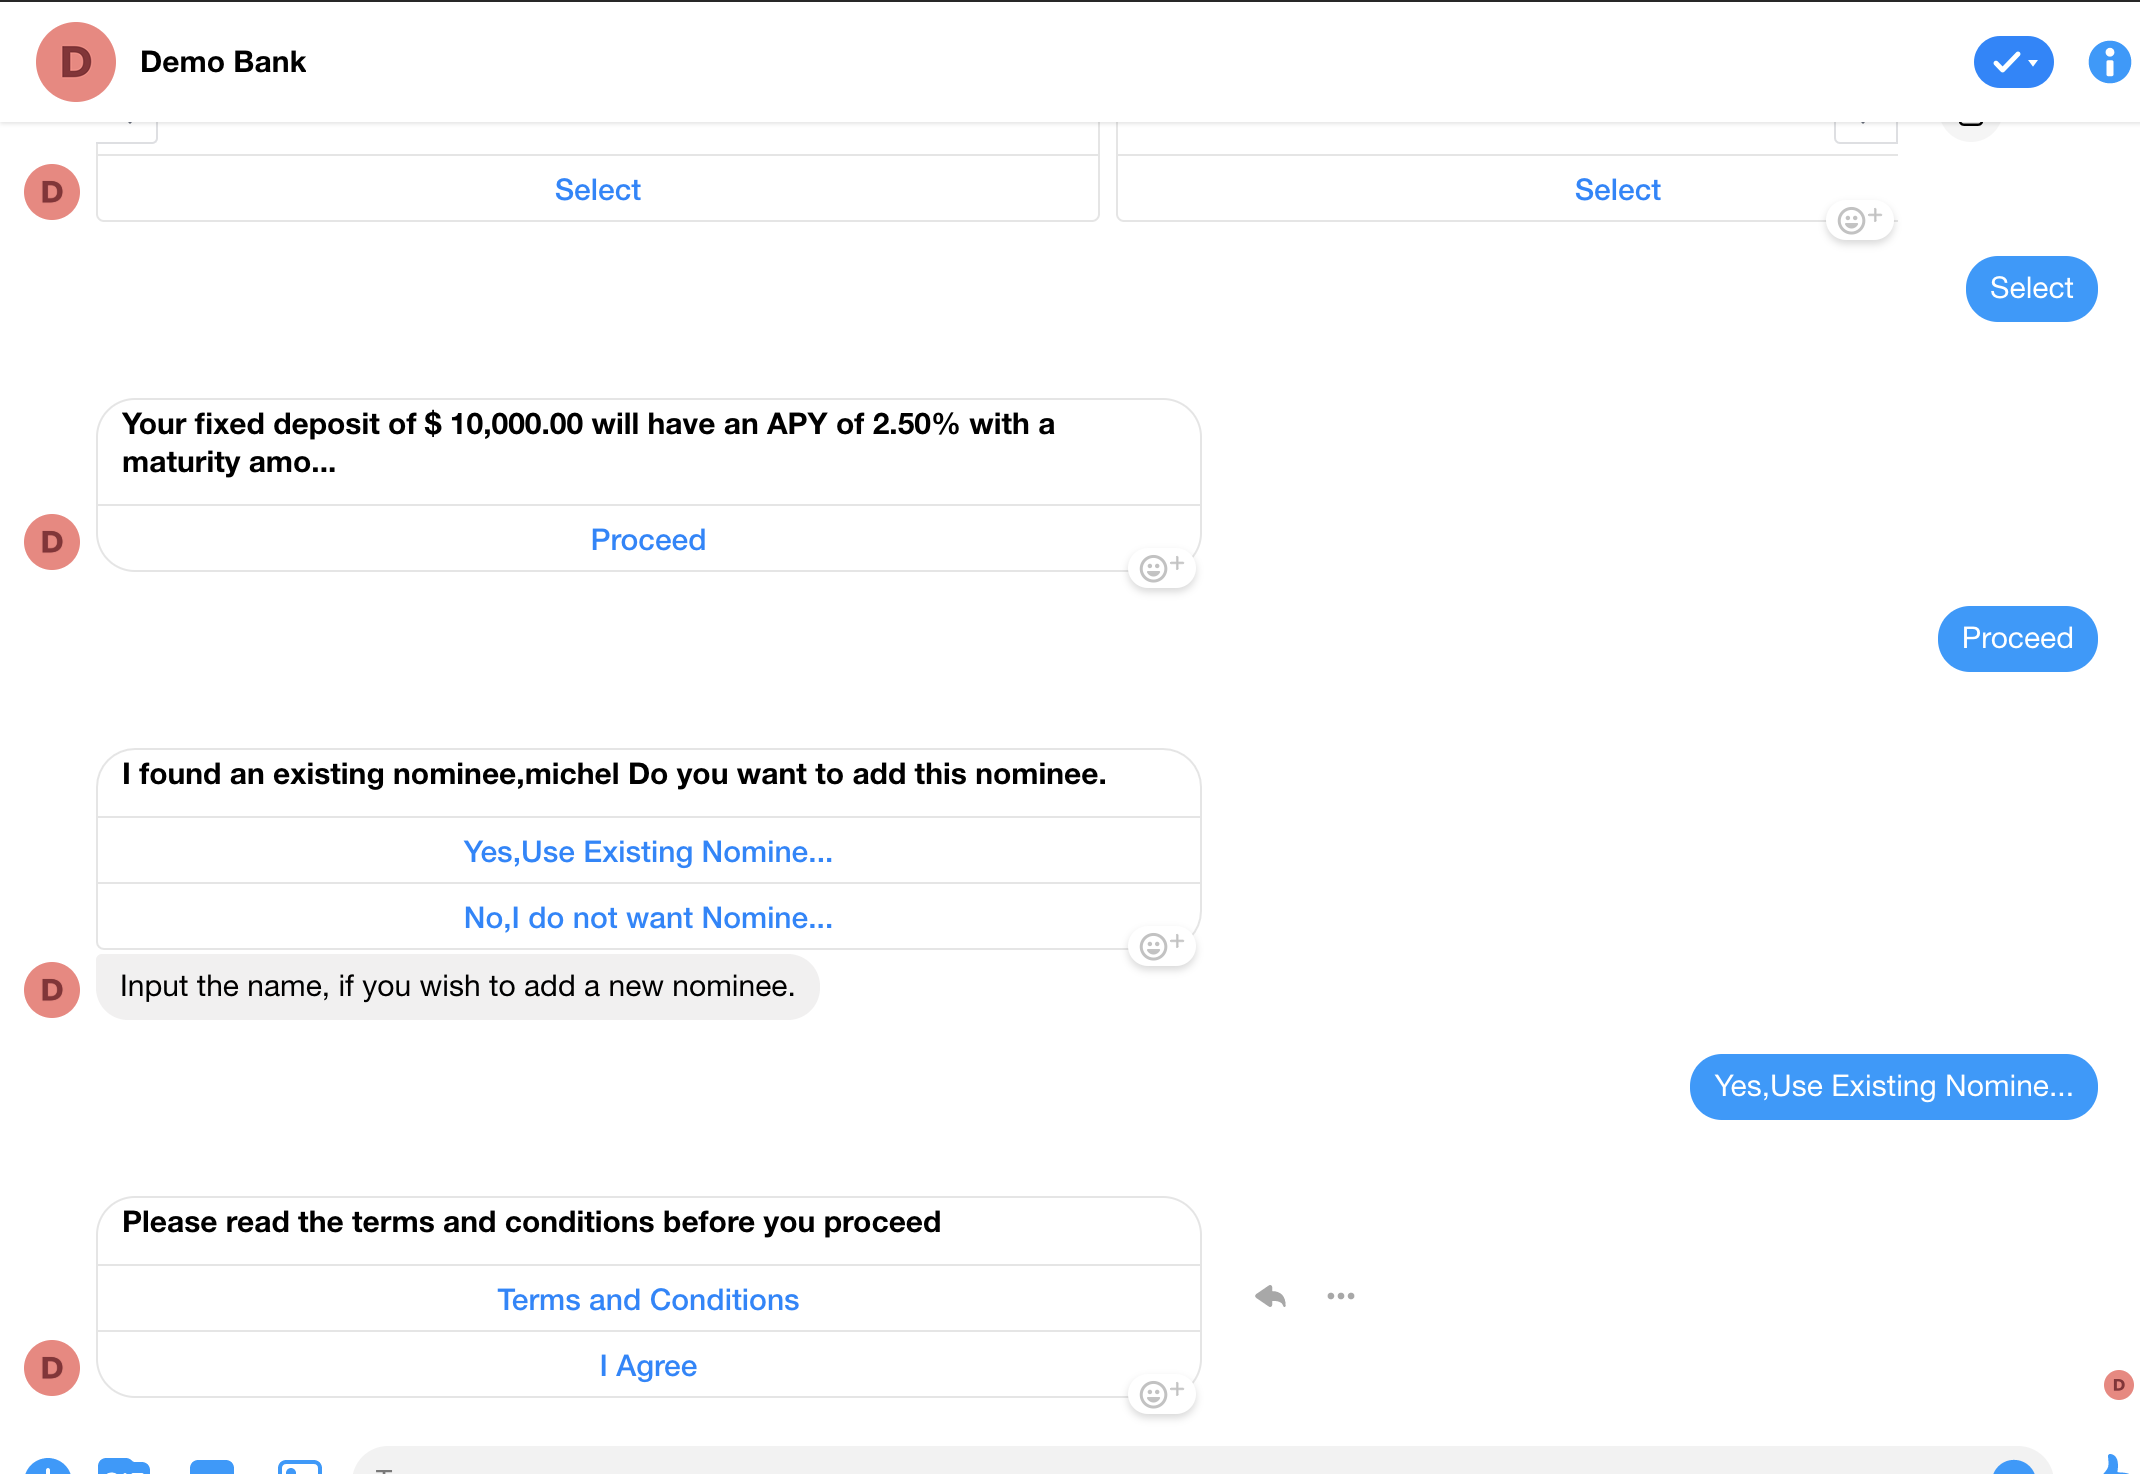Click the reply arrow icon
Viewport: 2140px width, 1474px height.
1270,1297
